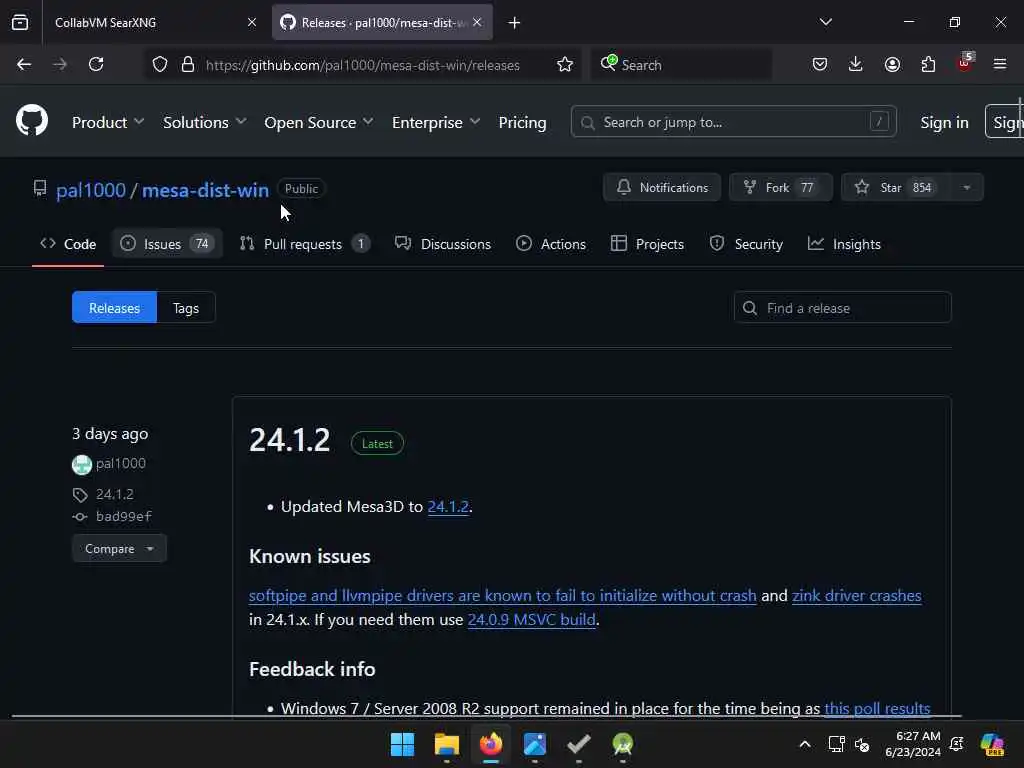This screenshot has height=768, width=1024.
Task: Expand the Enterprise menu
Action: (x=436, y=122)
